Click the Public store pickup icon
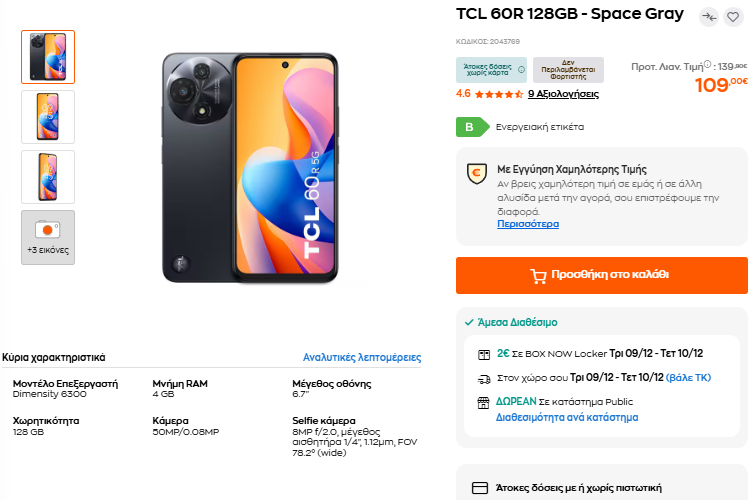The height and width of the screenshot is (500, 750). [x=484, y=402]
